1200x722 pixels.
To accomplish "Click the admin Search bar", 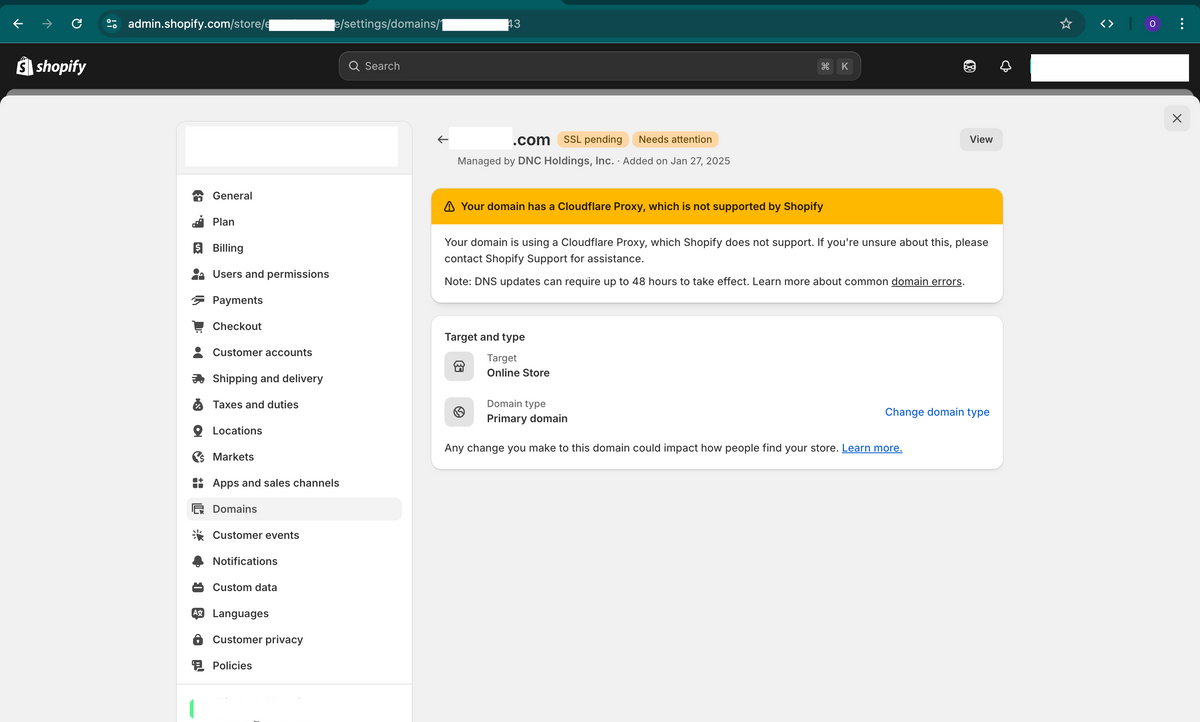I will pyautogui.click(x=598, y=65).
